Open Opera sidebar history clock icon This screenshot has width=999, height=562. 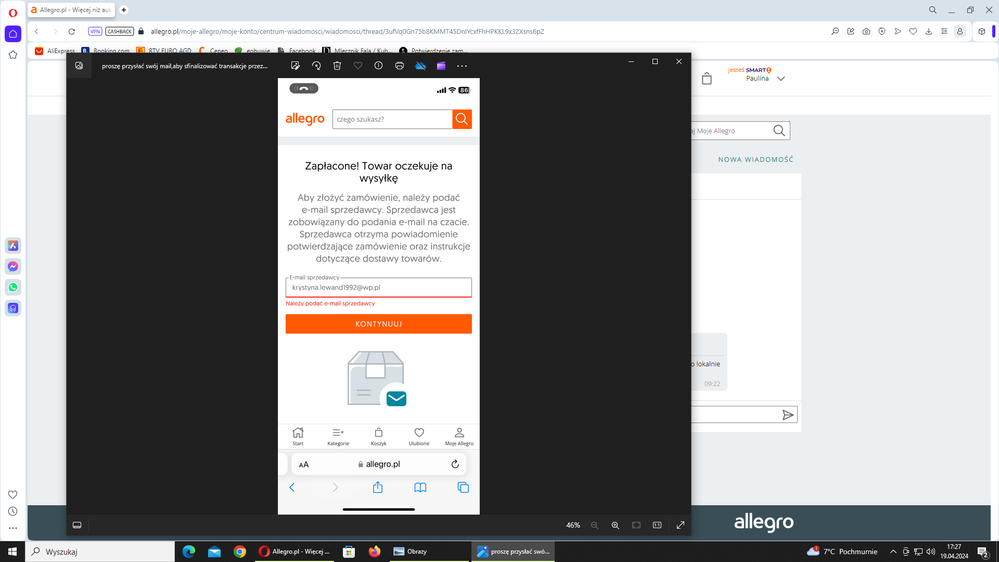coord(13,511)
